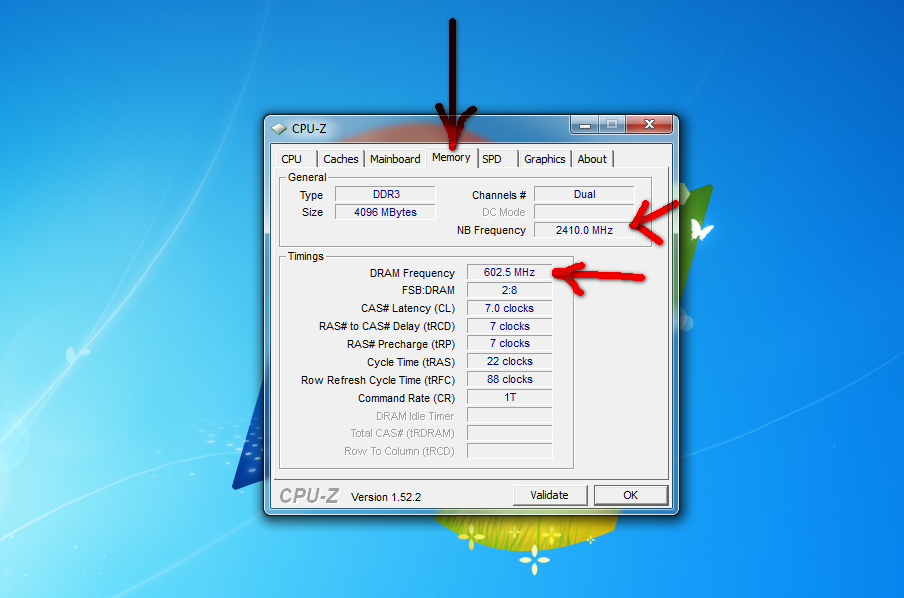Click the empty Total CAS# (tRDRAM) field

tap(509, 433)
